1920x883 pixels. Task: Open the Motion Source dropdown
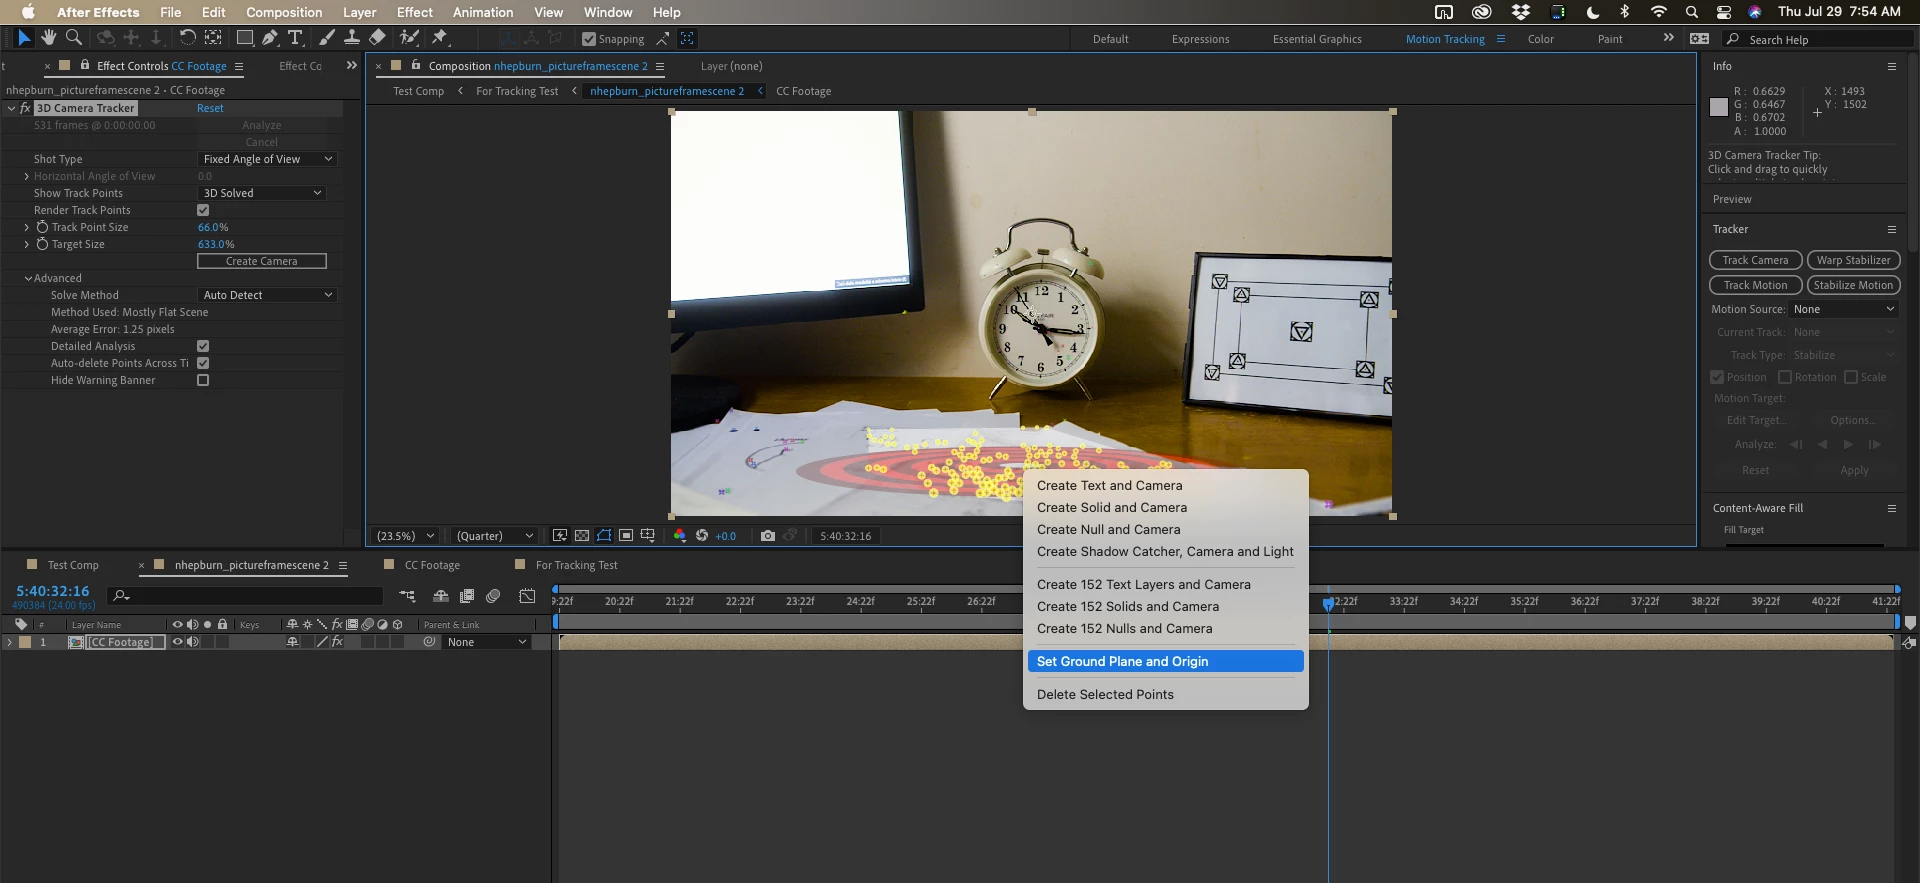click(x=1843, y=309)
